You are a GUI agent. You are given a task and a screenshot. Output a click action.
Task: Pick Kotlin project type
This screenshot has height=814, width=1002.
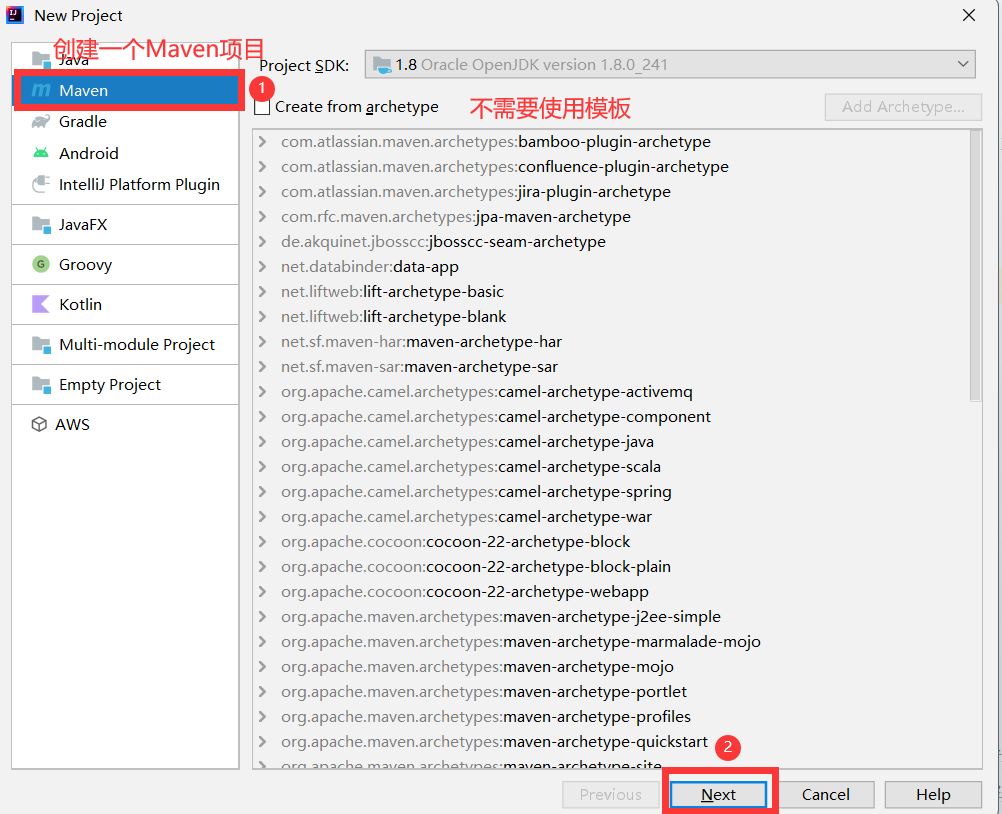pos(126,304)
